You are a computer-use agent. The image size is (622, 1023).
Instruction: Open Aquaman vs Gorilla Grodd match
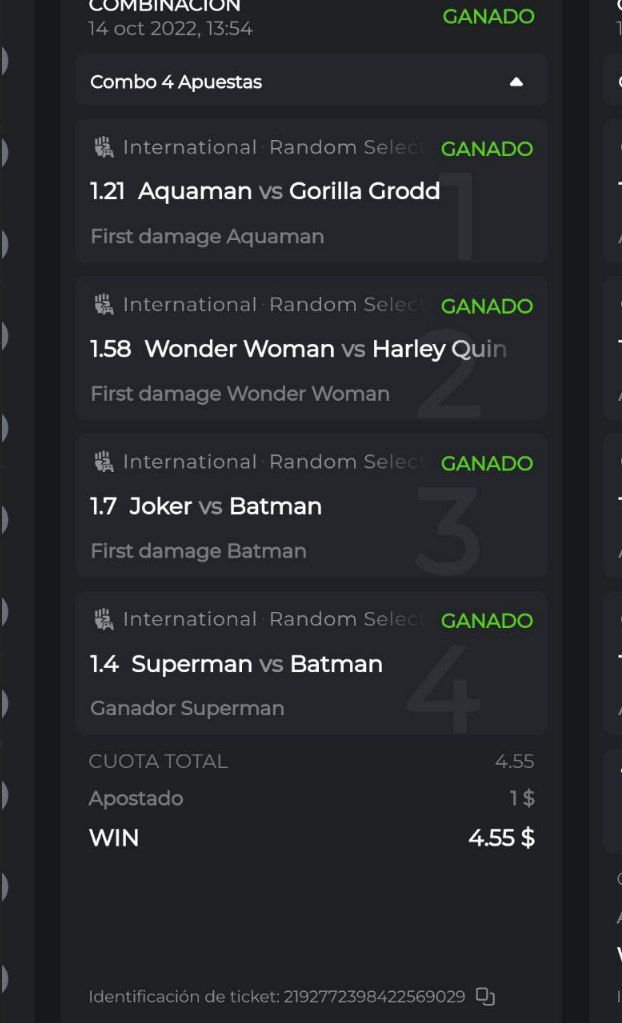pyautogui.click(x=288, y=191)
